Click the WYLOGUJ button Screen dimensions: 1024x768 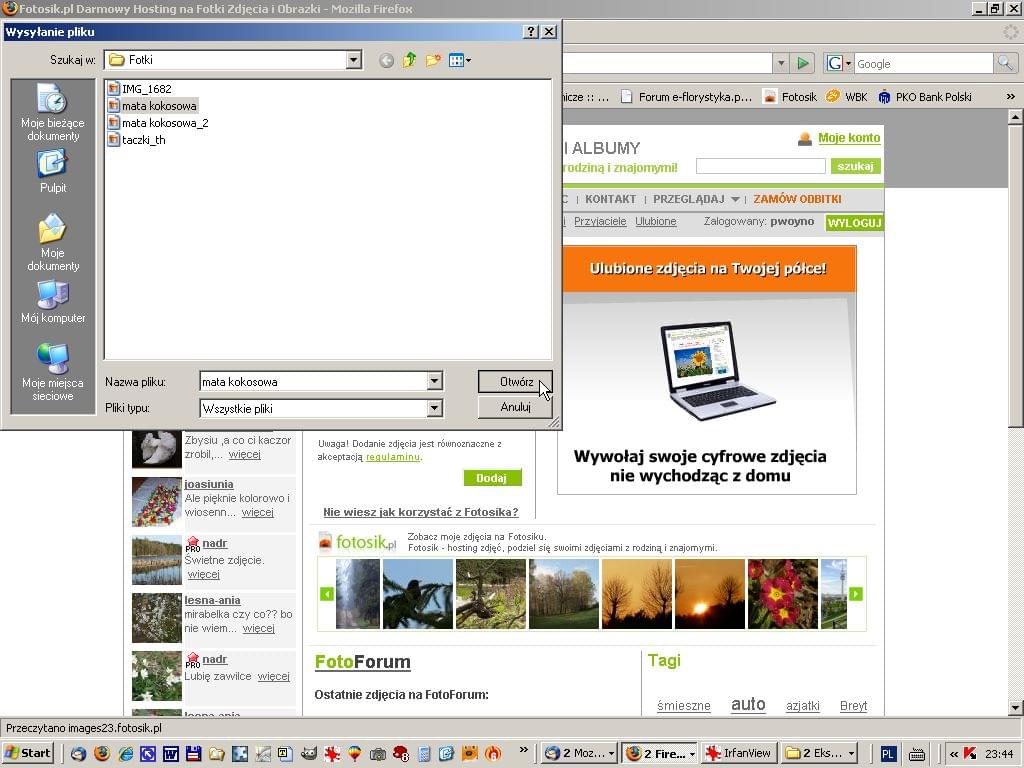pyautogui.click(x=854, y=223)
